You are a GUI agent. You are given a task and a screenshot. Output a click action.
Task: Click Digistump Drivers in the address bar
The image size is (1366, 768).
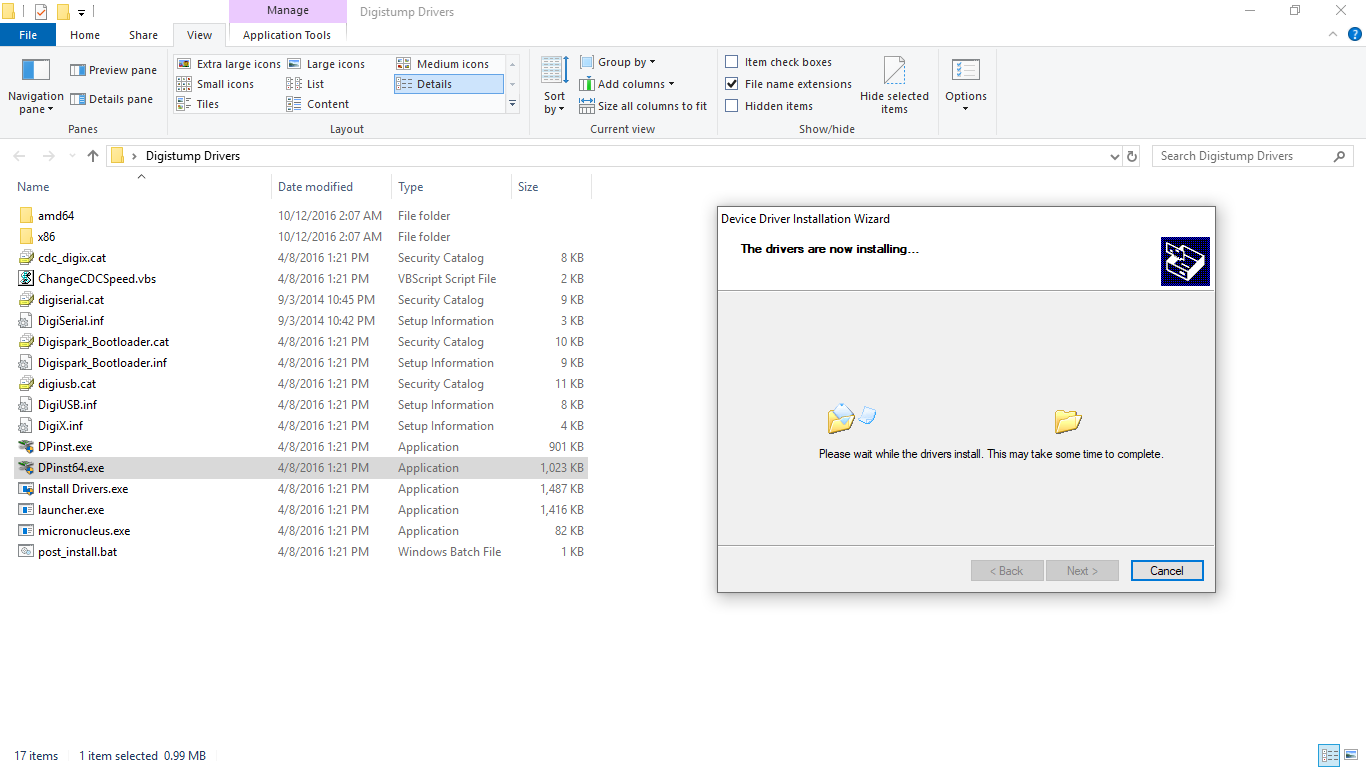(193, 156)
